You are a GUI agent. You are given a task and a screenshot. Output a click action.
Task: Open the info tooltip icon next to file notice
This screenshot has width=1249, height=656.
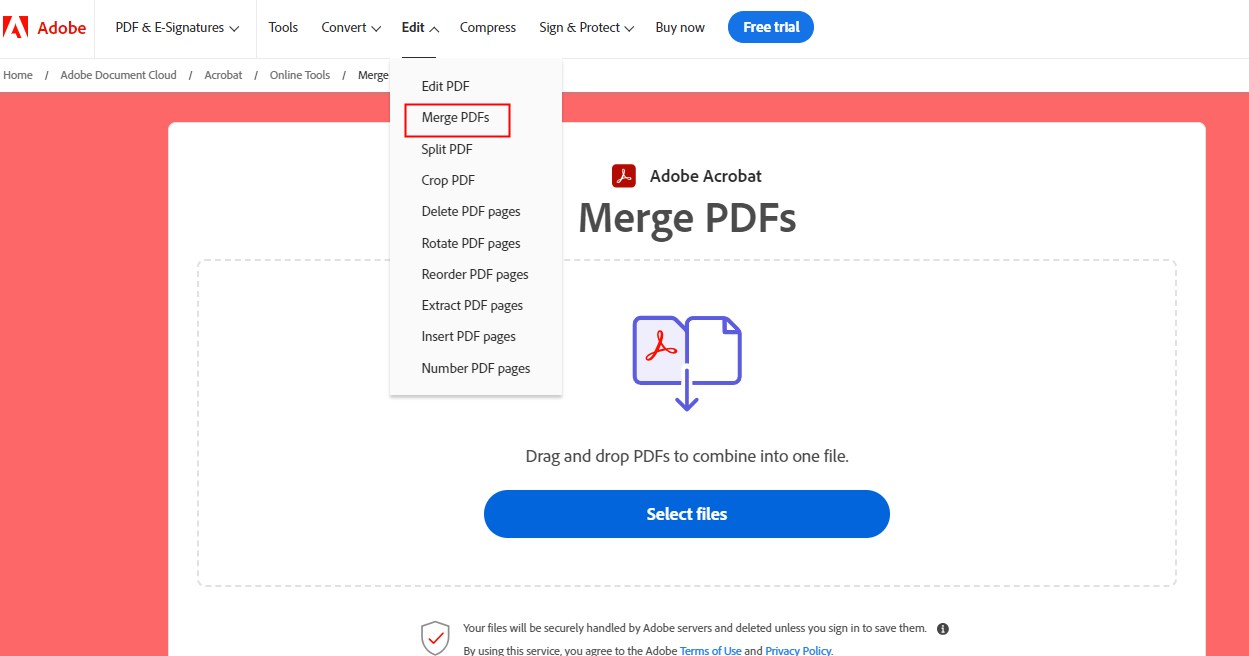pos(942,628)
